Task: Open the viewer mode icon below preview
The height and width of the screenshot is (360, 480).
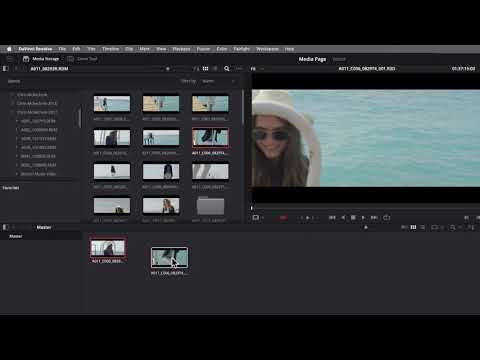Action: pyautogui.click(x=256, y=218)
